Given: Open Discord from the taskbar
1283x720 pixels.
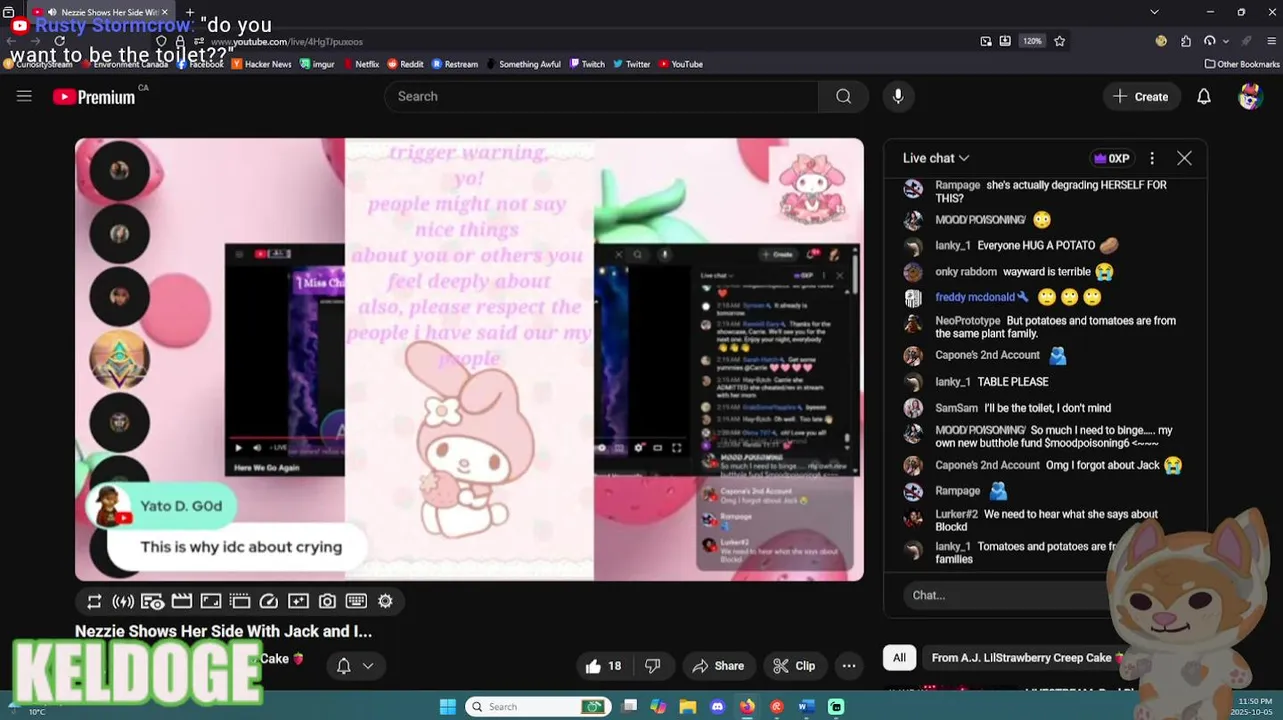Looking at the screenshot, I should pyautogui.click(x=717, y=707).
